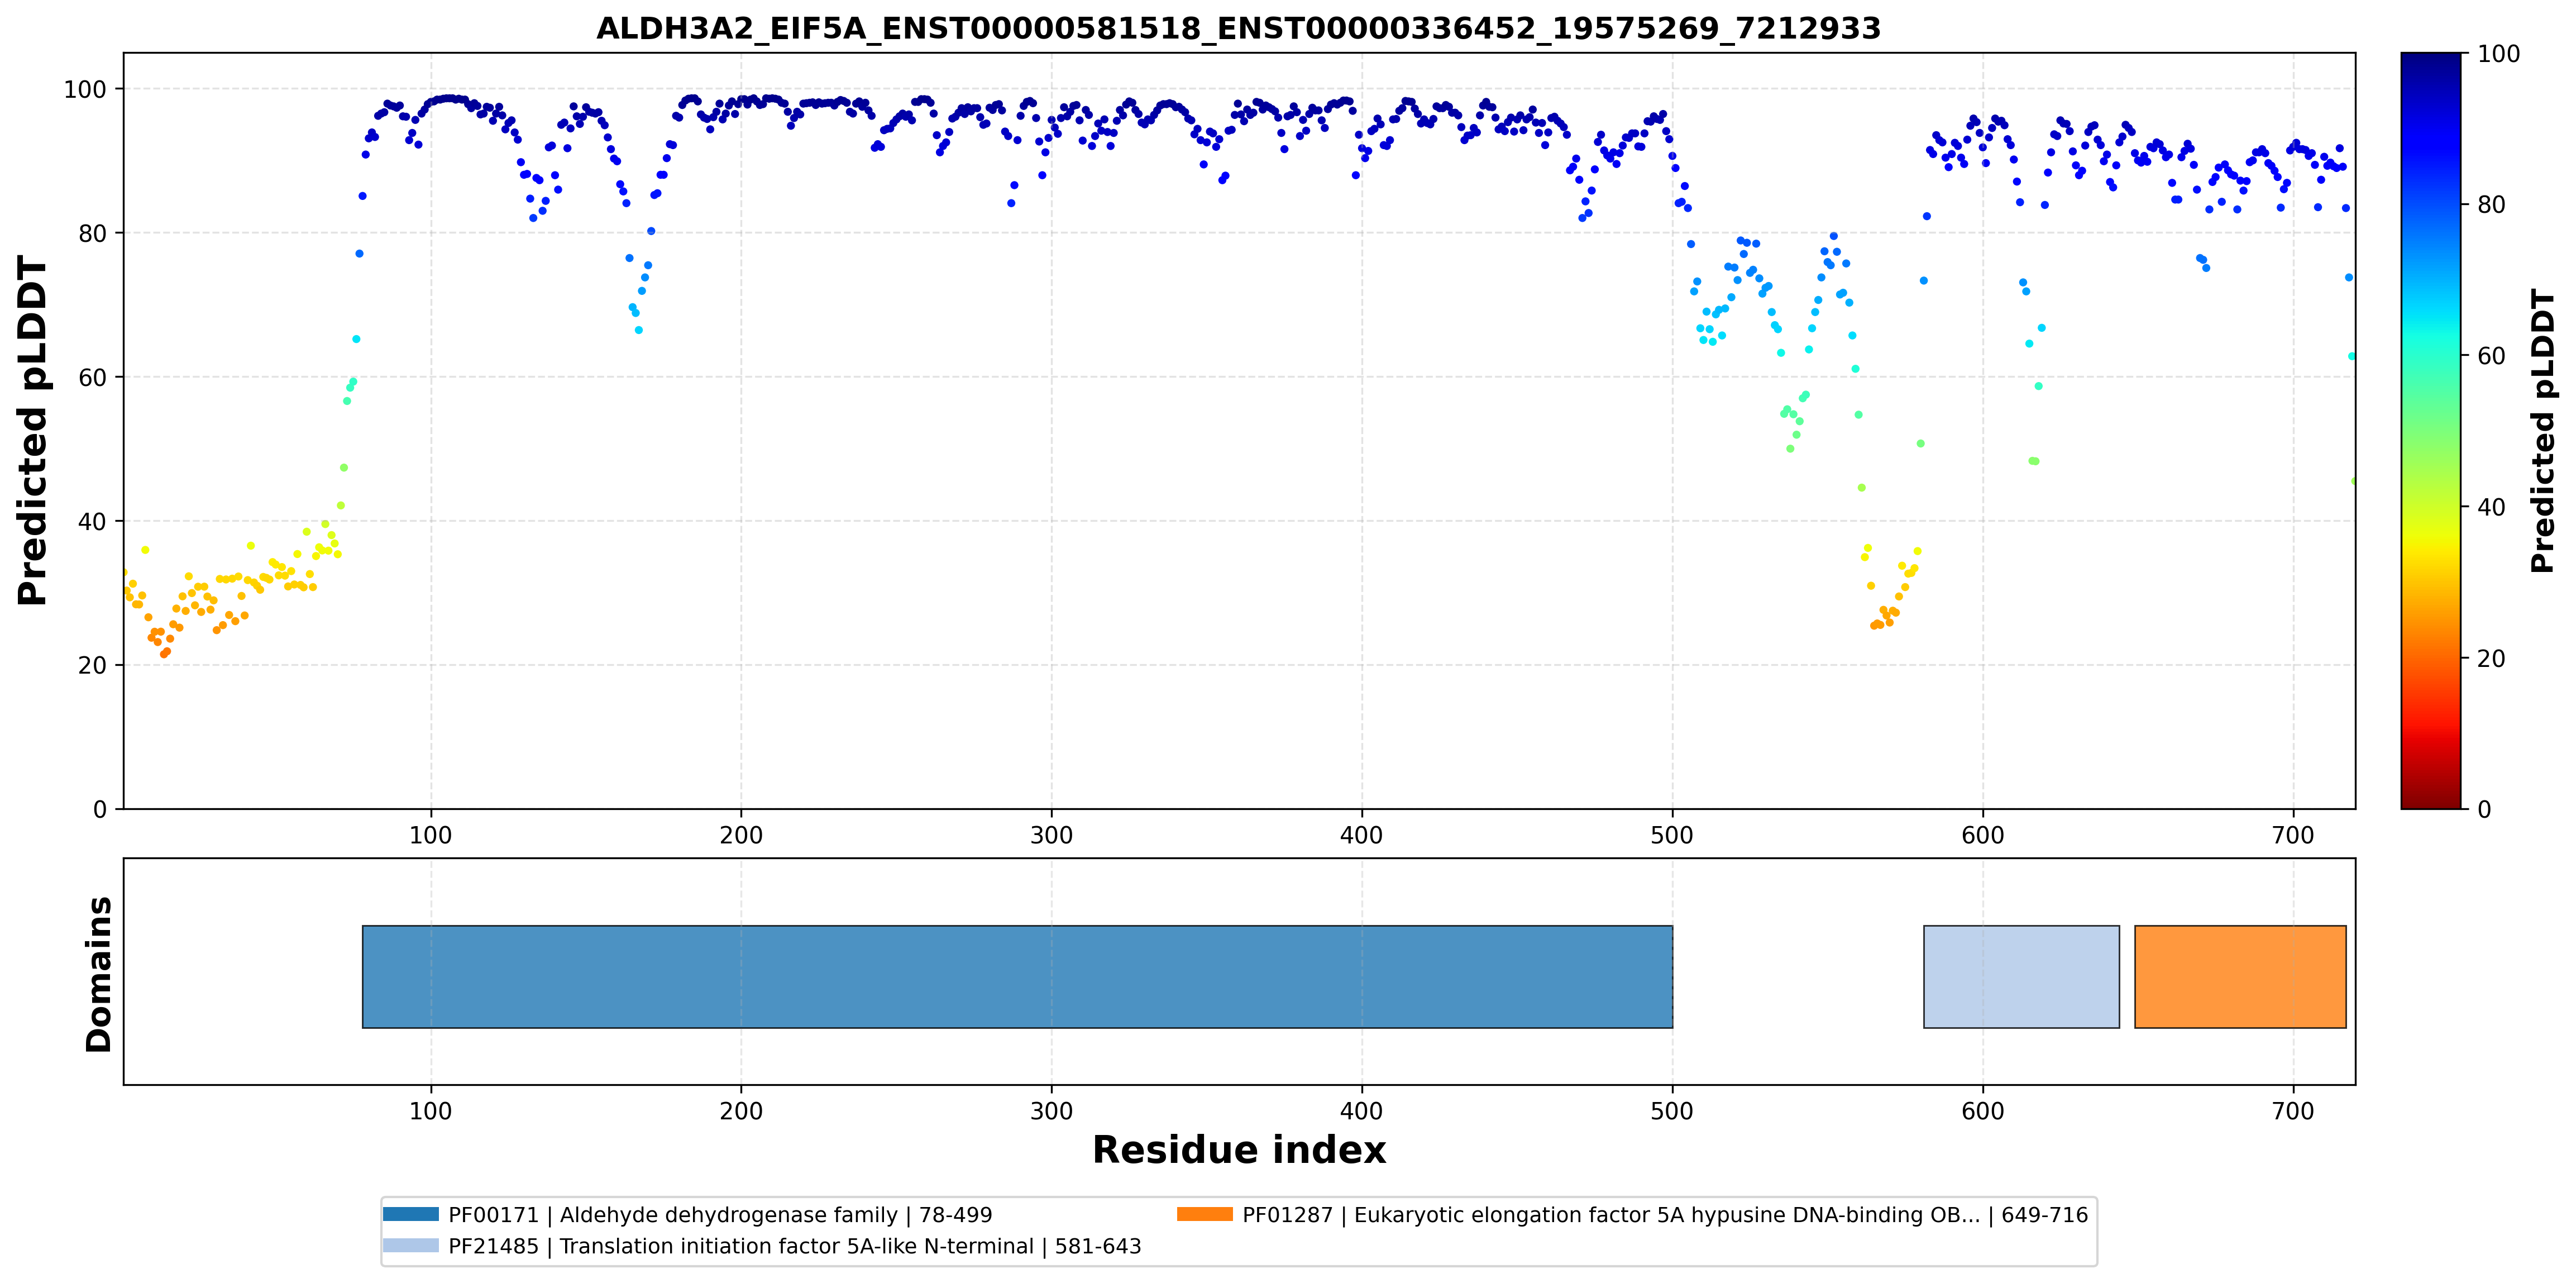Select the light blue eIF5A N-terminal domain bar
Screen dimensions: 2576x1283
(2021, 976)
